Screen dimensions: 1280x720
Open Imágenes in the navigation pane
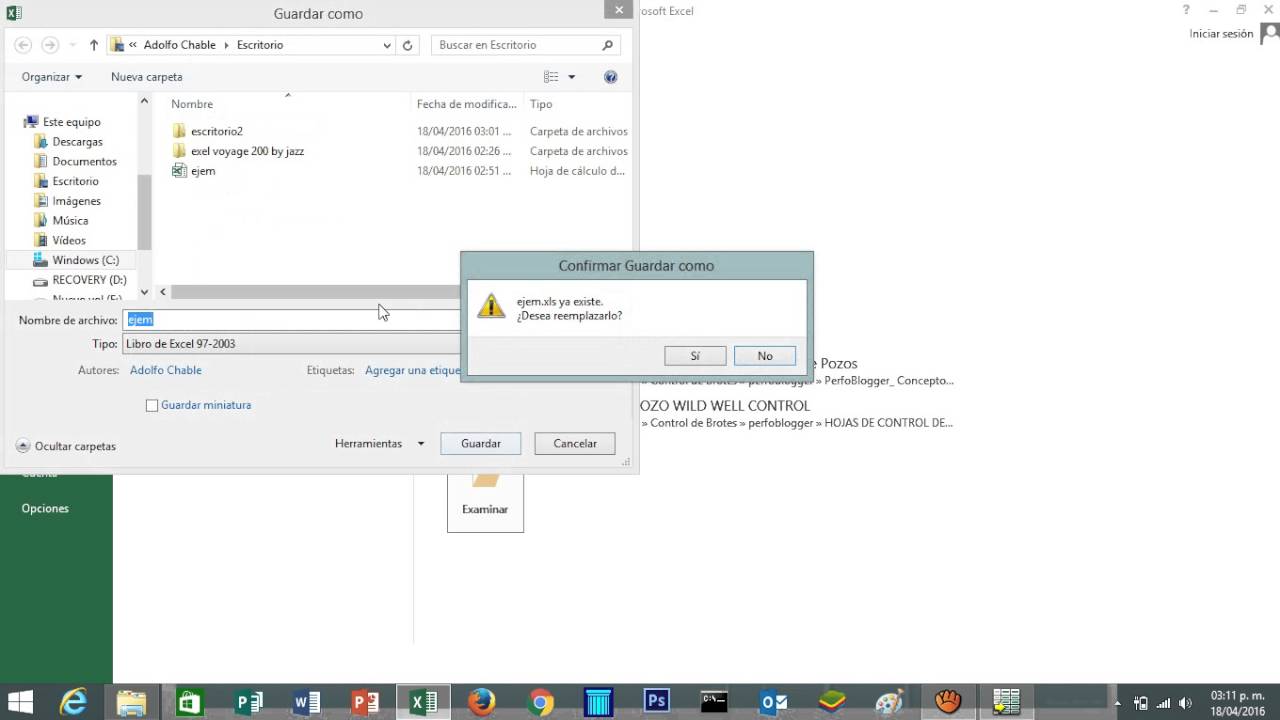[77, 201]
